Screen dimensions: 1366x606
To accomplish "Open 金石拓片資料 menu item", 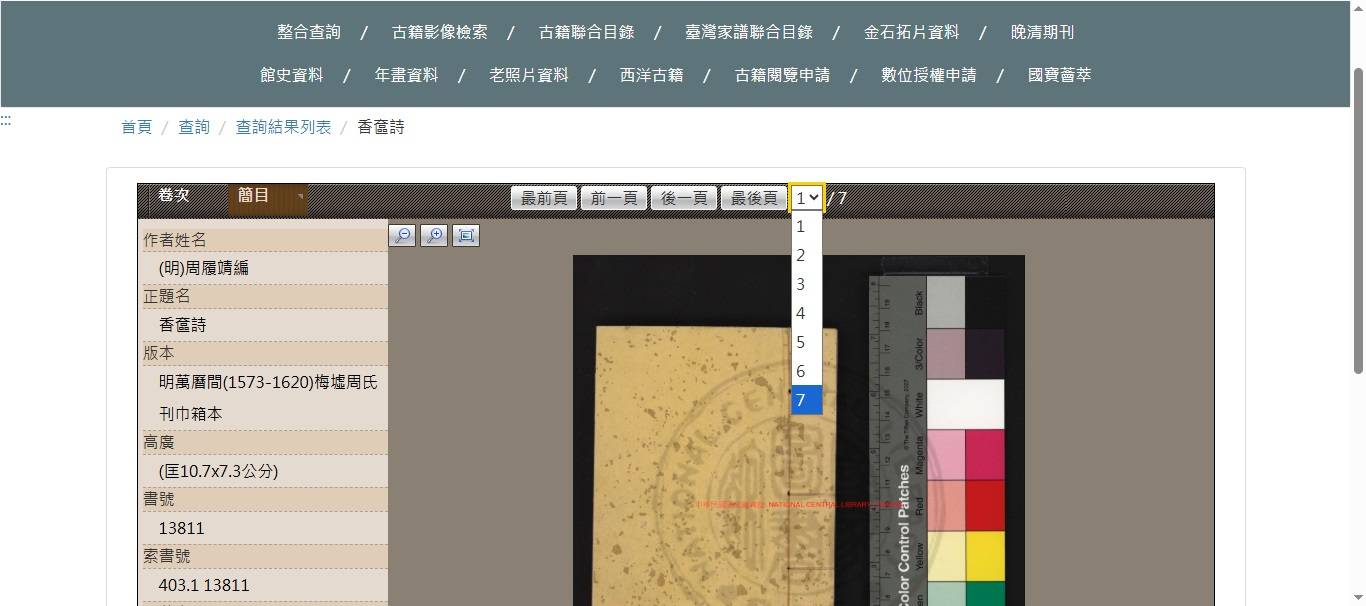I will [x=911, y=32].
